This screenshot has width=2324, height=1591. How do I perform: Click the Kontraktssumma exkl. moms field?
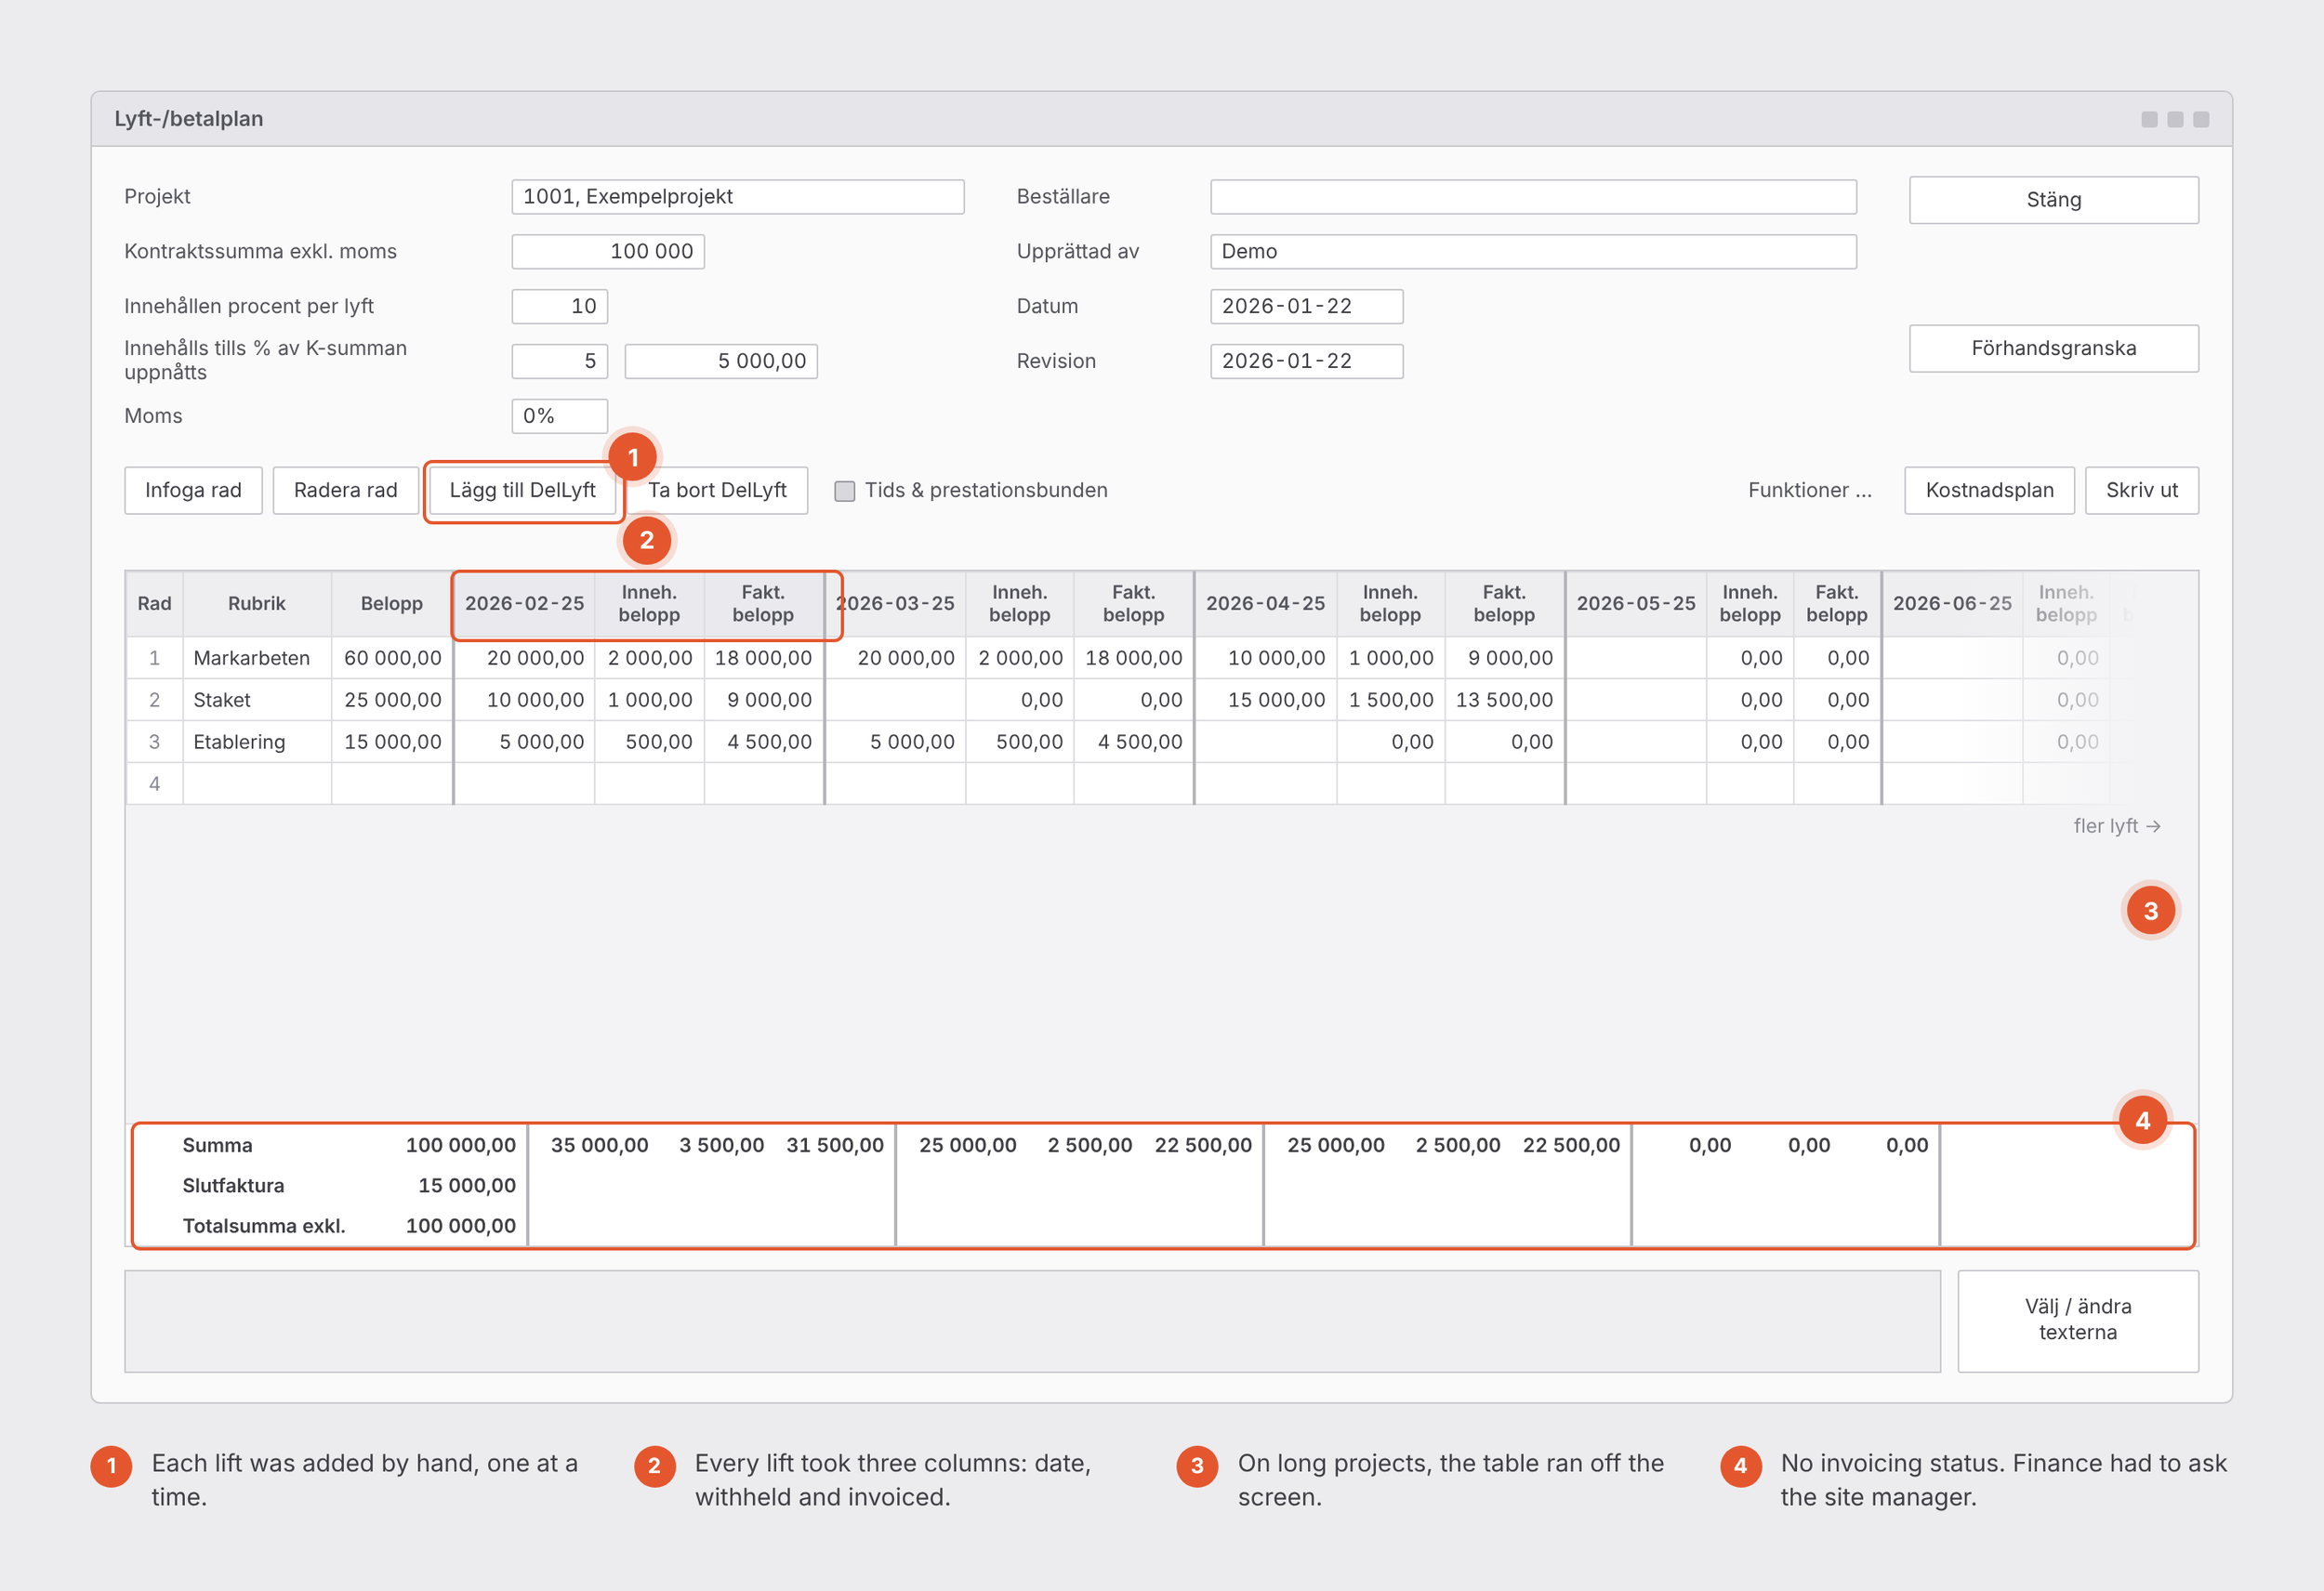tap(608, 252)
